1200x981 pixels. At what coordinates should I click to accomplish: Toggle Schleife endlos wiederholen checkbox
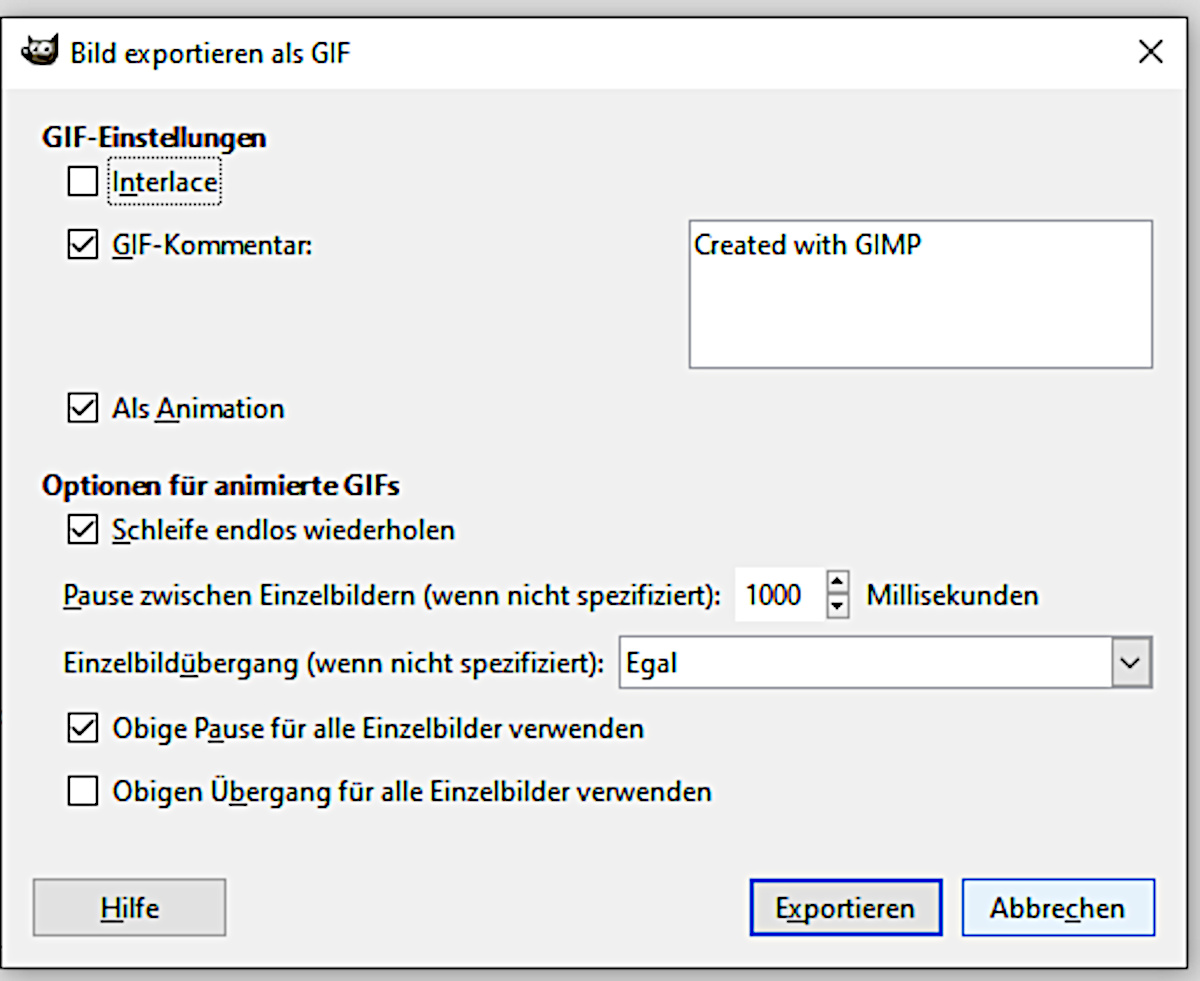tap(83, 529)
